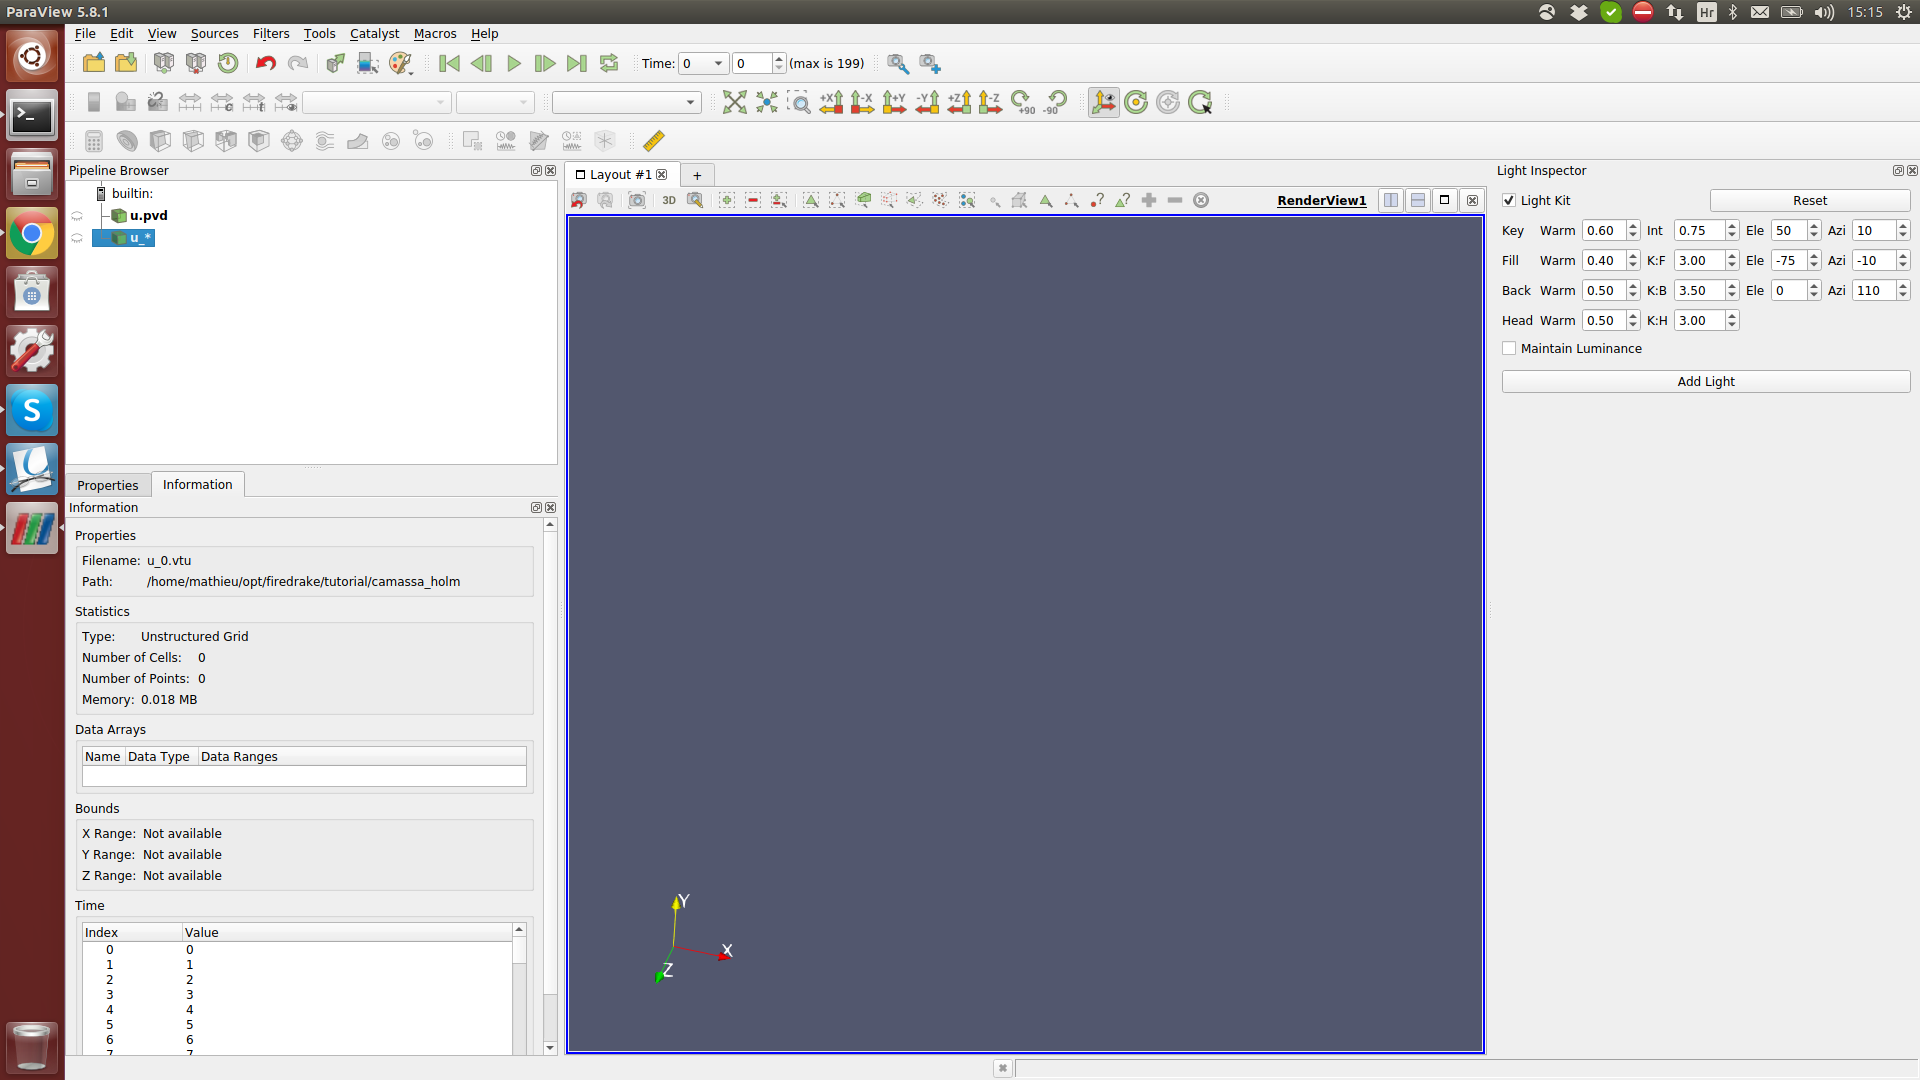Click the Open file folder icon
Image resolution: width=1920 pixels, height=1080 pixels.
coord(94,63)
